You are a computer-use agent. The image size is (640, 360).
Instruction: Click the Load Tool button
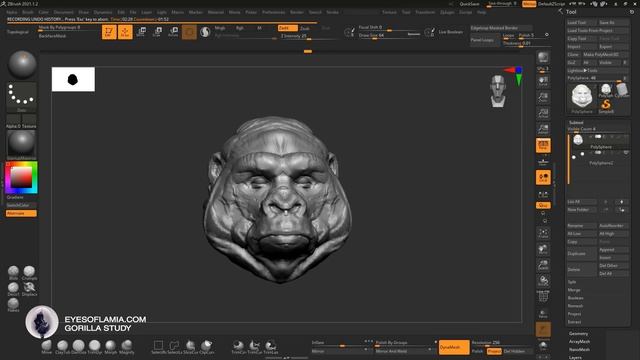pos(581,22)
